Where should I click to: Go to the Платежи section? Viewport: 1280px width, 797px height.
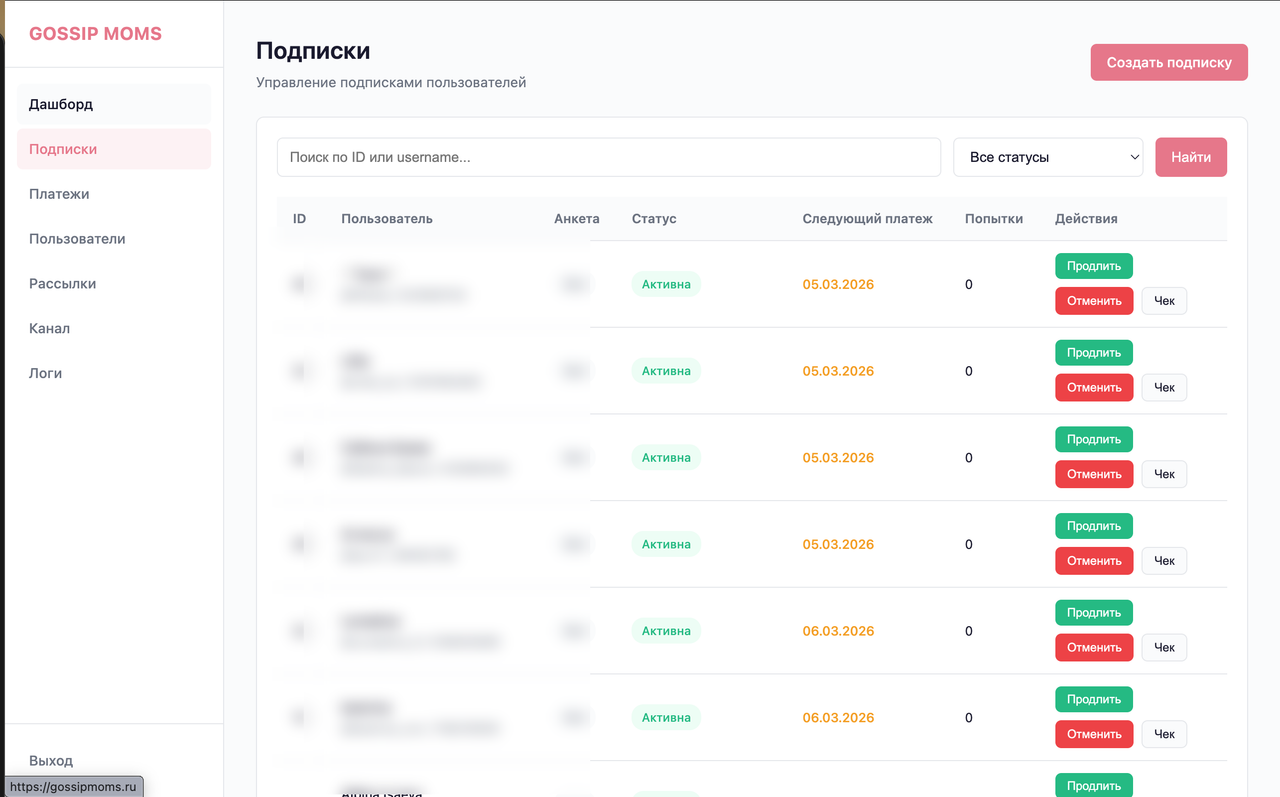tap(59, 194)
